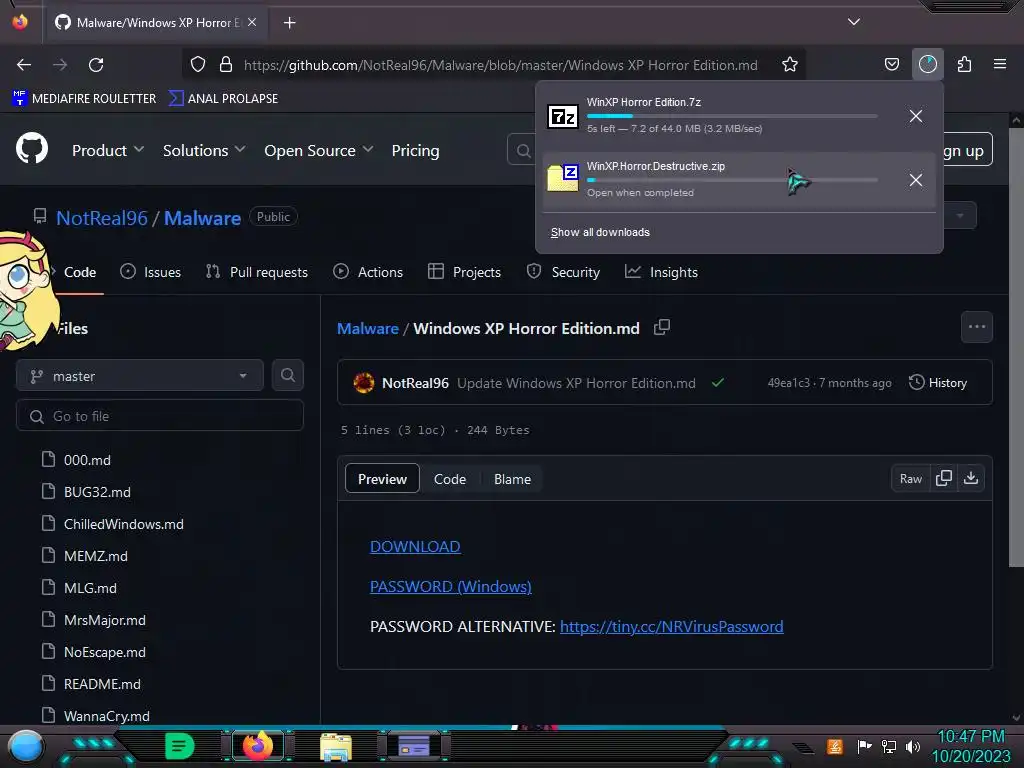
Task: Open the Actions tab
Action: (x=368, y=272)
